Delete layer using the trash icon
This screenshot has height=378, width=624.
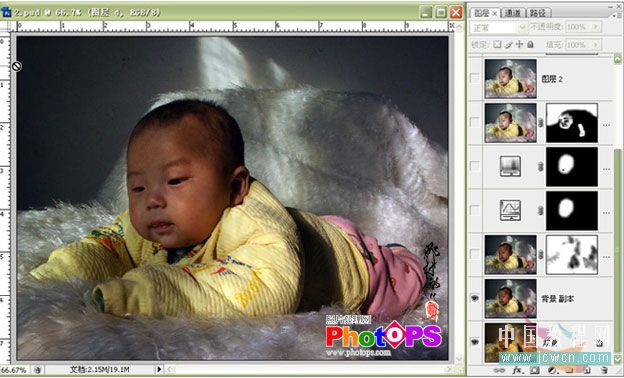604,370
